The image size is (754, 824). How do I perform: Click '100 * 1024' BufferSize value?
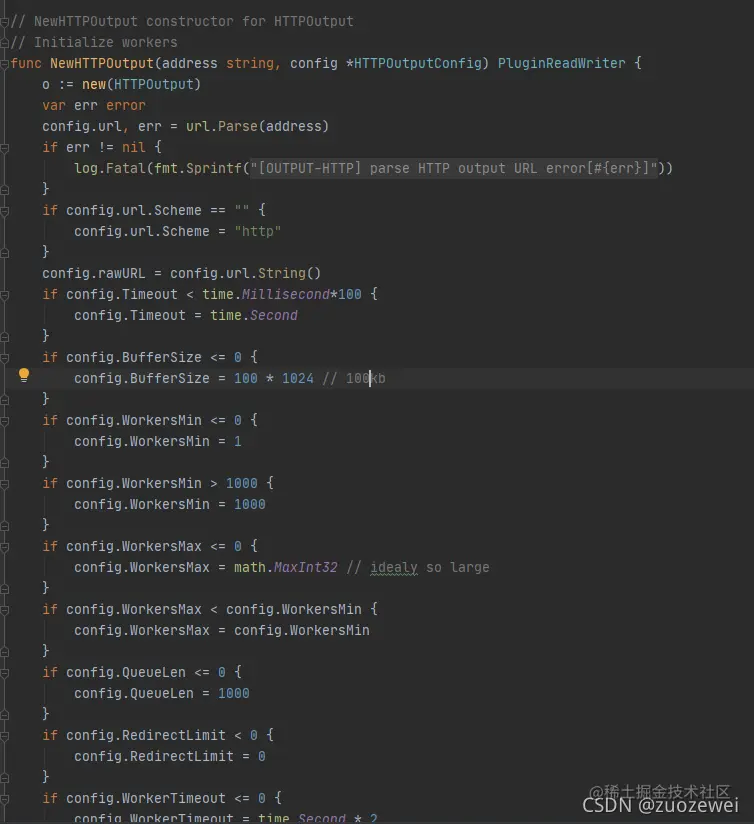pyautogui.click(x=274, y=379)
